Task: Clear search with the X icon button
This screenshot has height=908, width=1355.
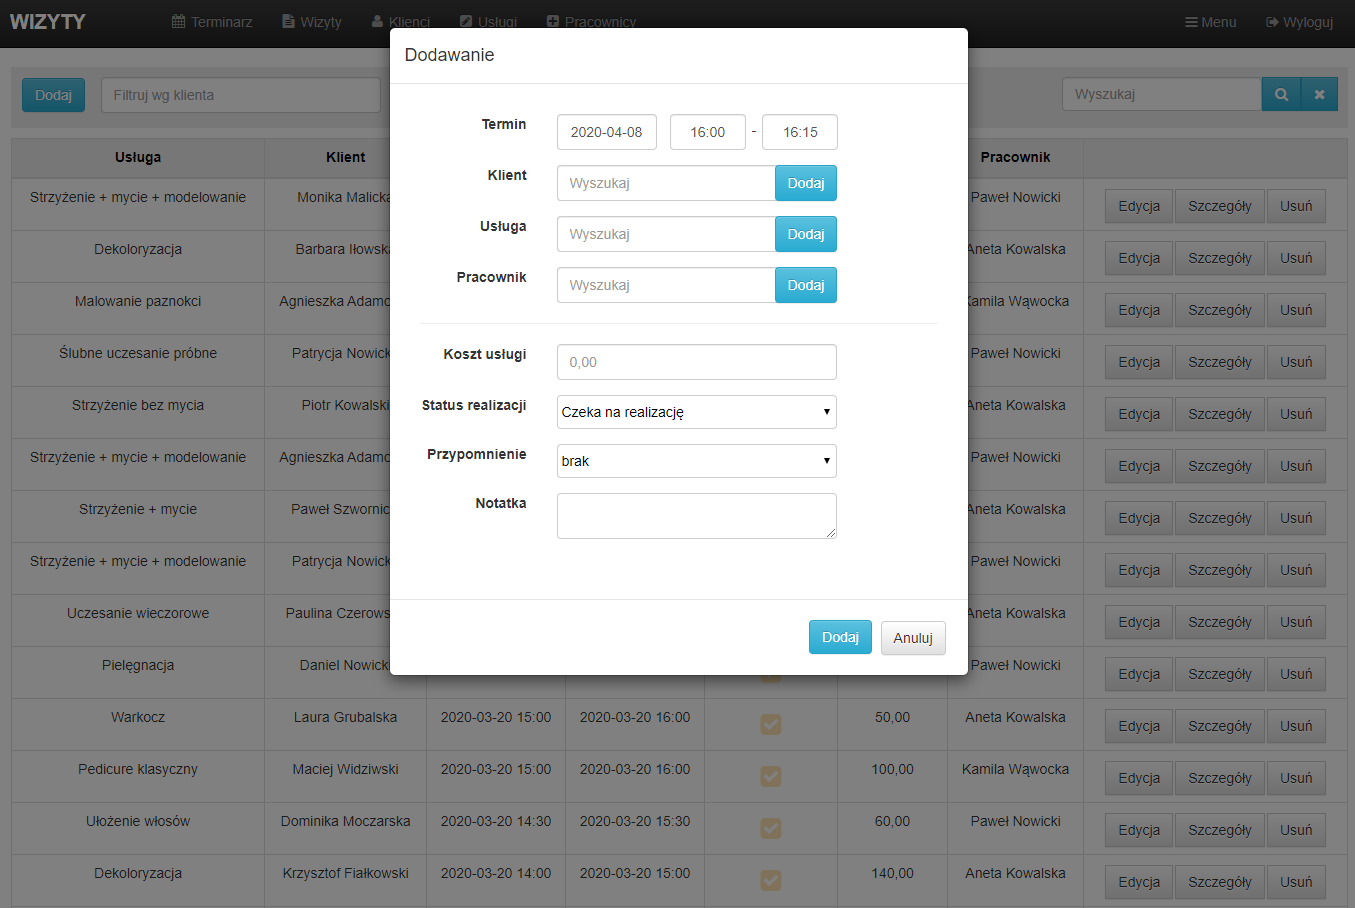Action: (x=1319, y=95)
